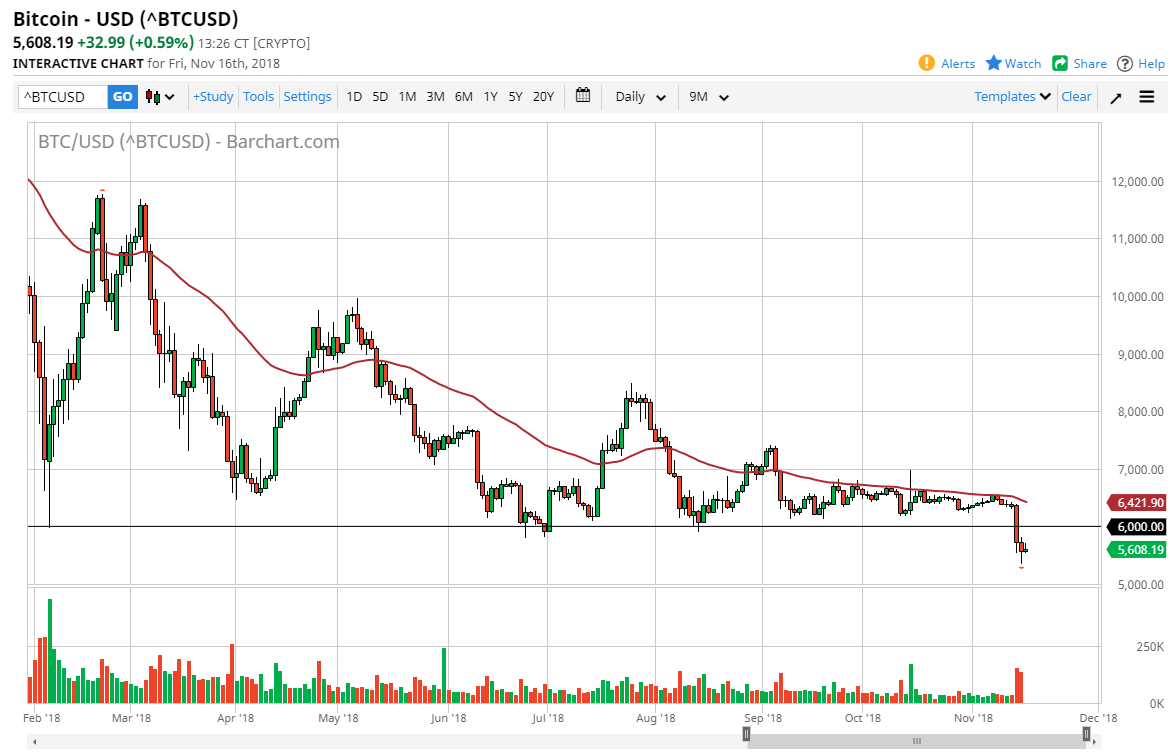Screen dimensions: 1174x754
Task: Click the GO button to load symbol
Action: [x=122, y=96]
